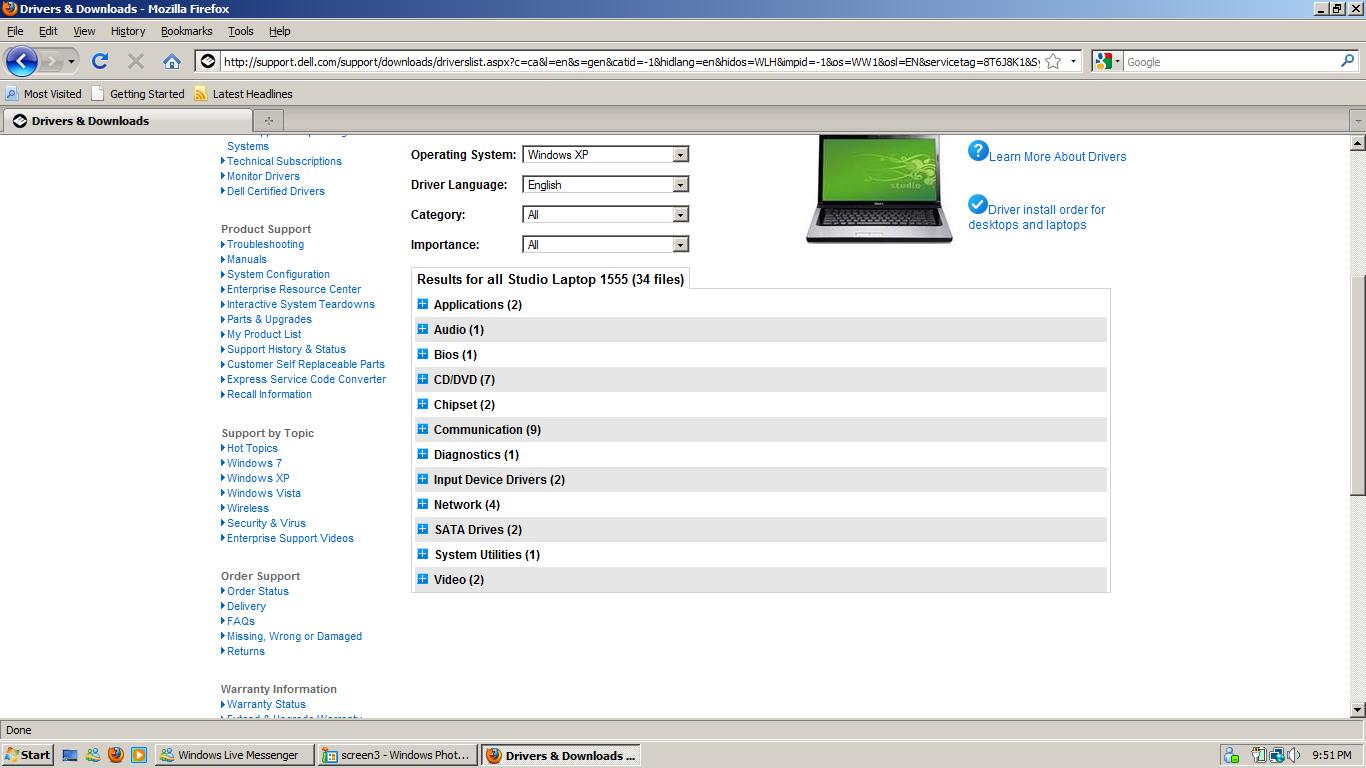Image resolution: width=1366 pixels, height=768 pixels.
Task: Open the Importance filter dropdown
Action: click(x=606, y=245)
